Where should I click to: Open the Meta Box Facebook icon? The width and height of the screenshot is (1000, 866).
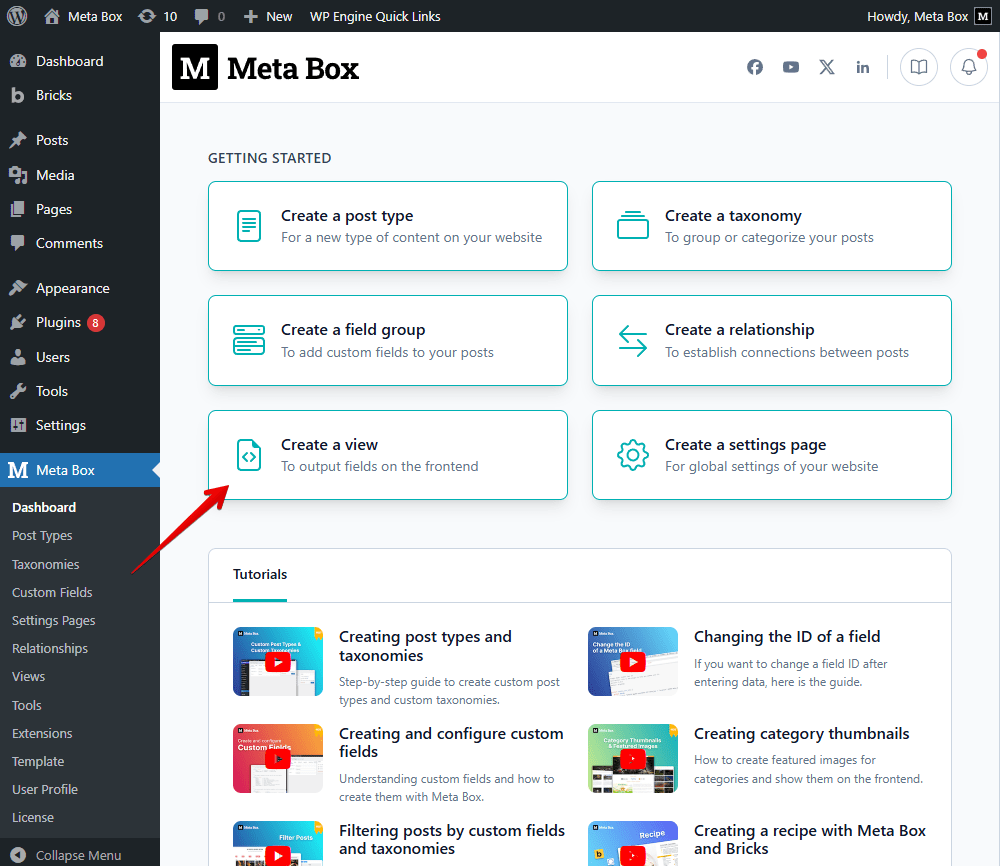(755, 67)
